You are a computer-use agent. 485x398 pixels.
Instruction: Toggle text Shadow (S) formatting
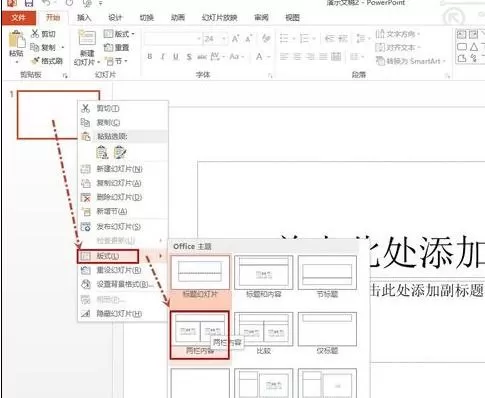pyautogui.click(x=189, y=57)
